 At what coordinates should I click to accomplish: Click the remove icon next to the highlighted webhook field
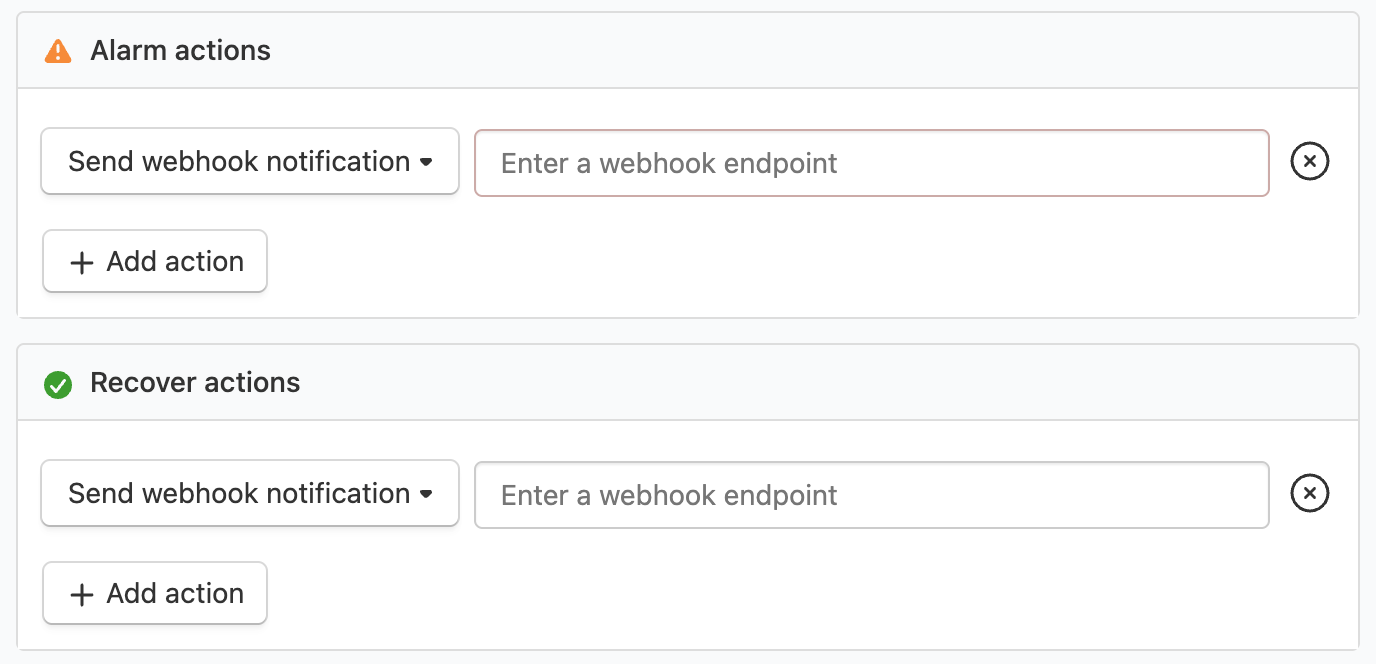[1310, 161]
